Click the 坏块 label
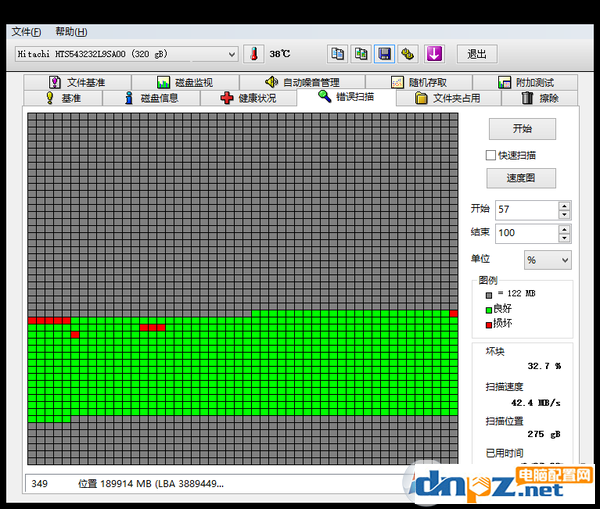 pyautogui.click(x=495, y=351)
